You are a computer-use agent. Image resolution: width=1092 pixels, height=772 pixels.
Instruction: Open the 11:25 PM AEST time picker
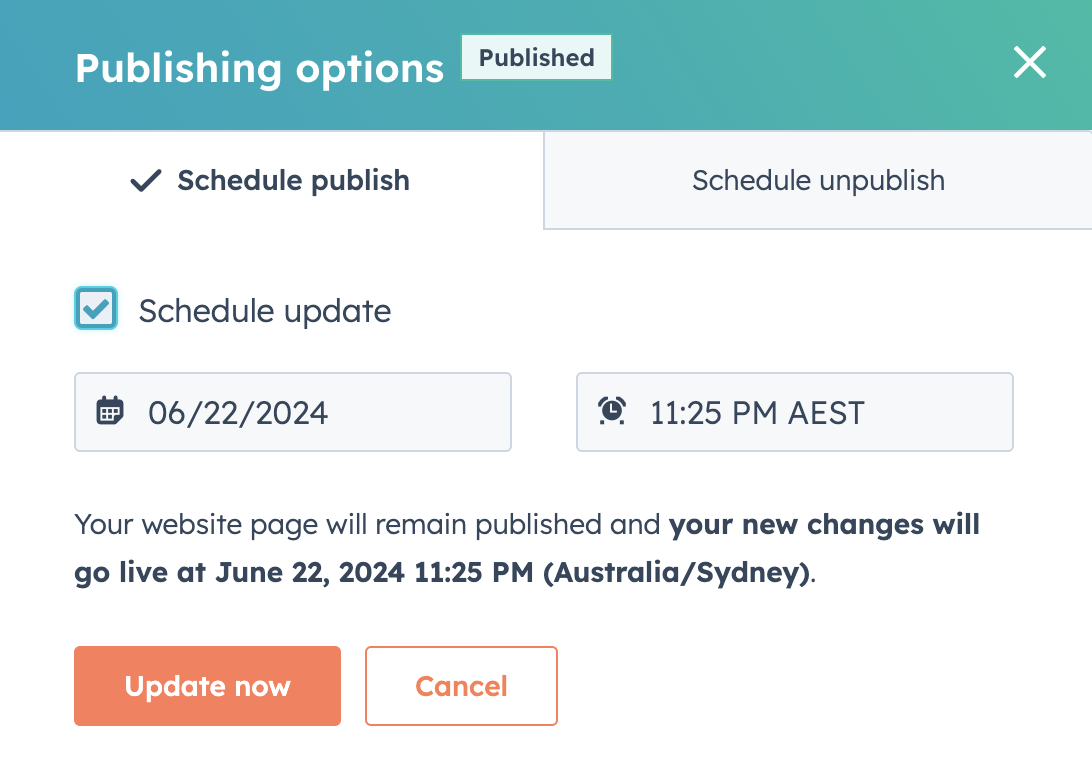pyautogui.click(x=794, y=411)
